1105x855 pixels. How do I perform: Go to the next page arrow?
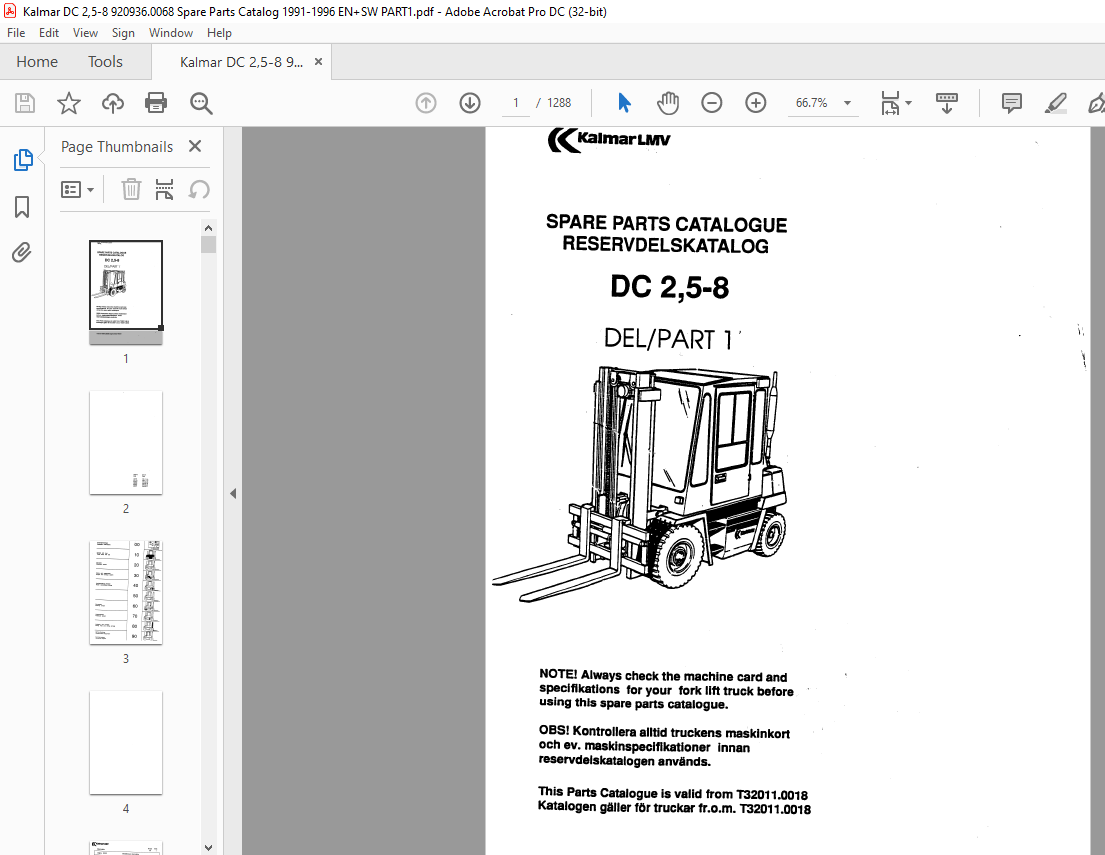point(470,103)
